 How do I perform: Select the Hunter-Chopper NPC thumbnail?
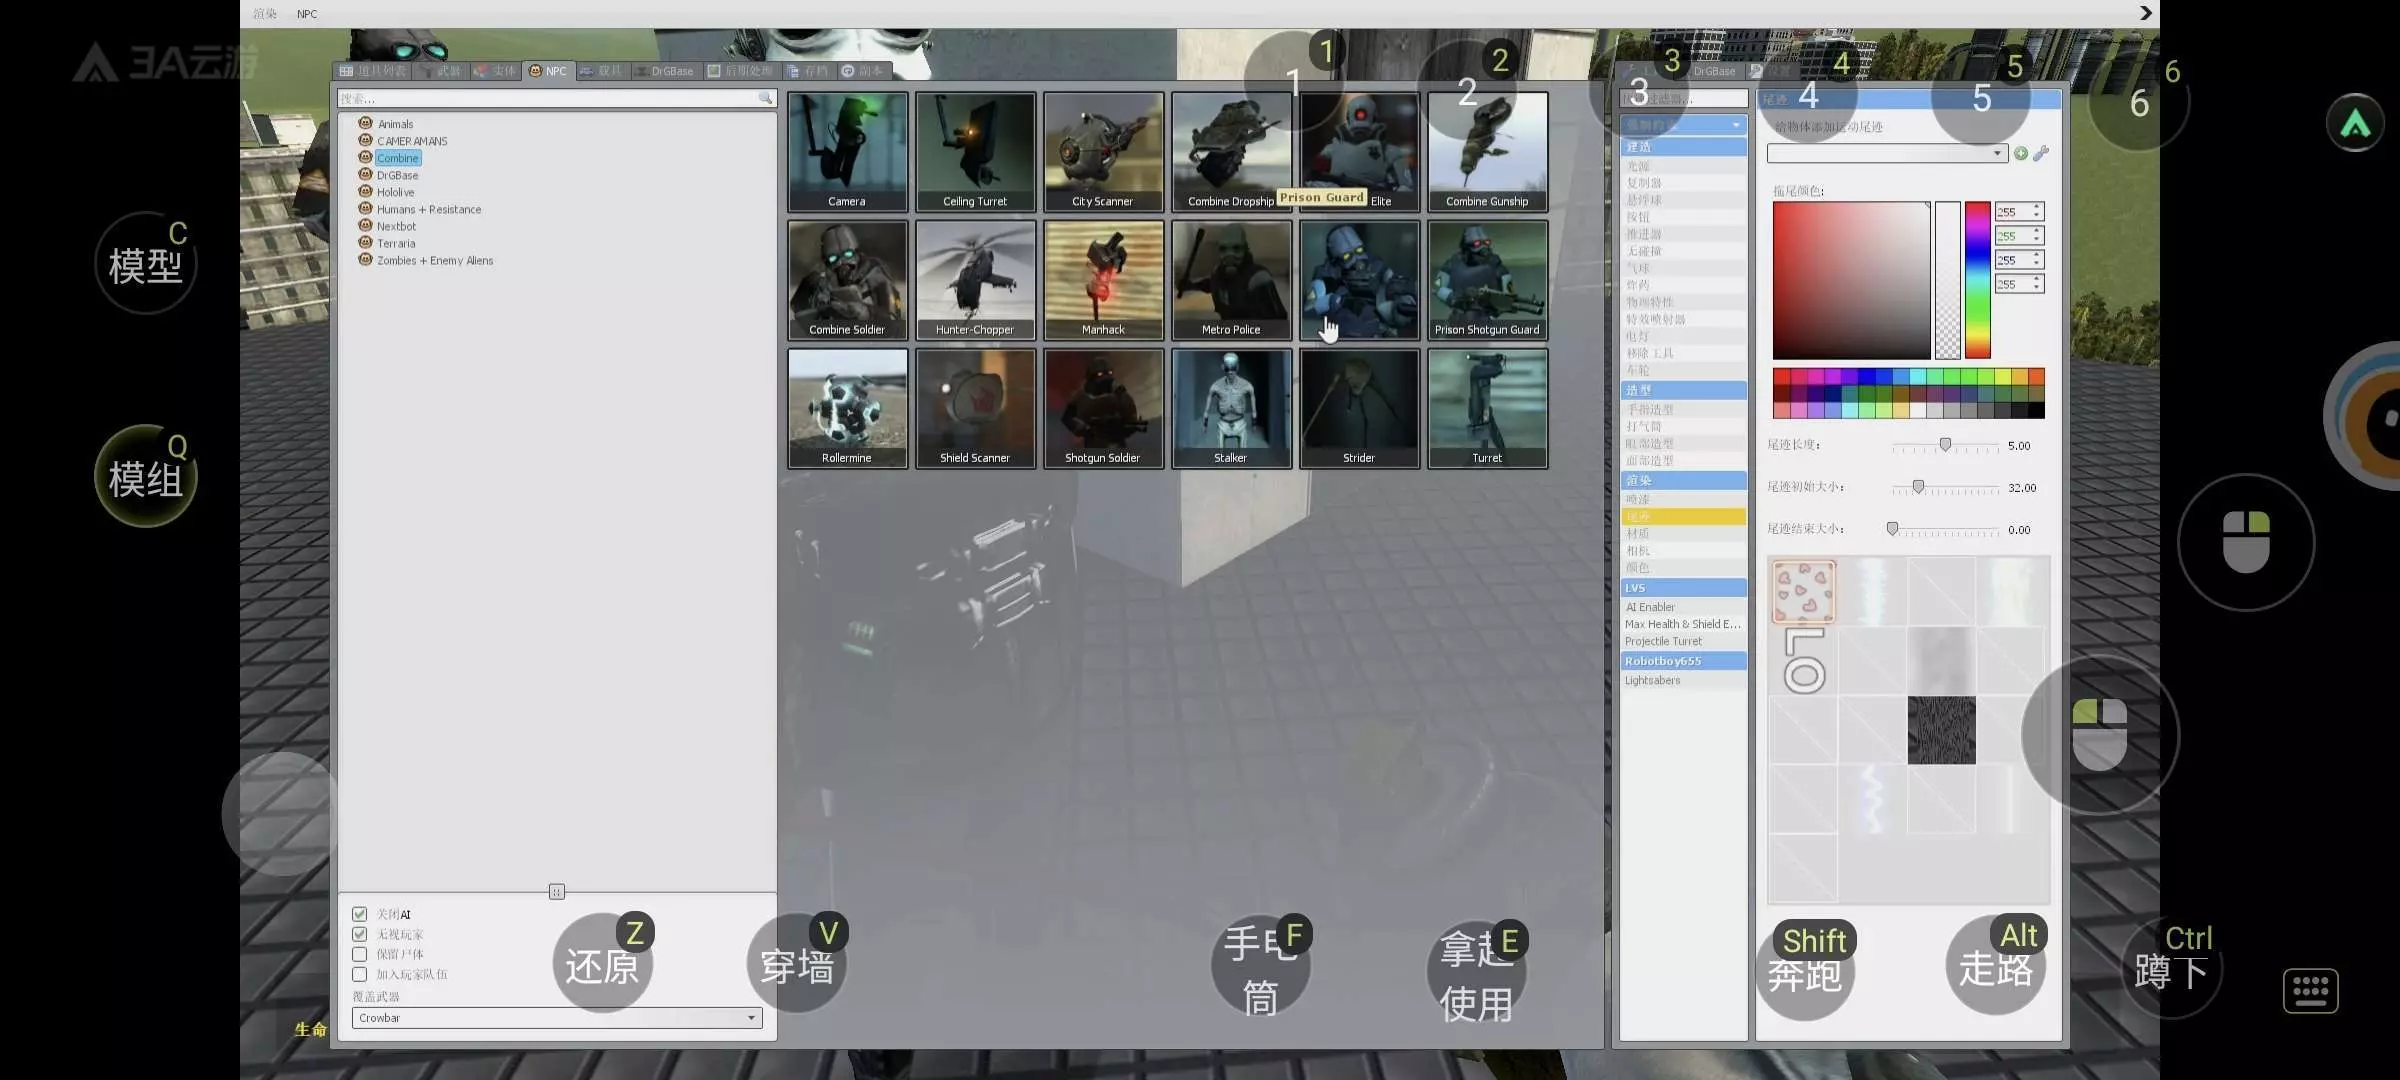(x=975, y=279)
